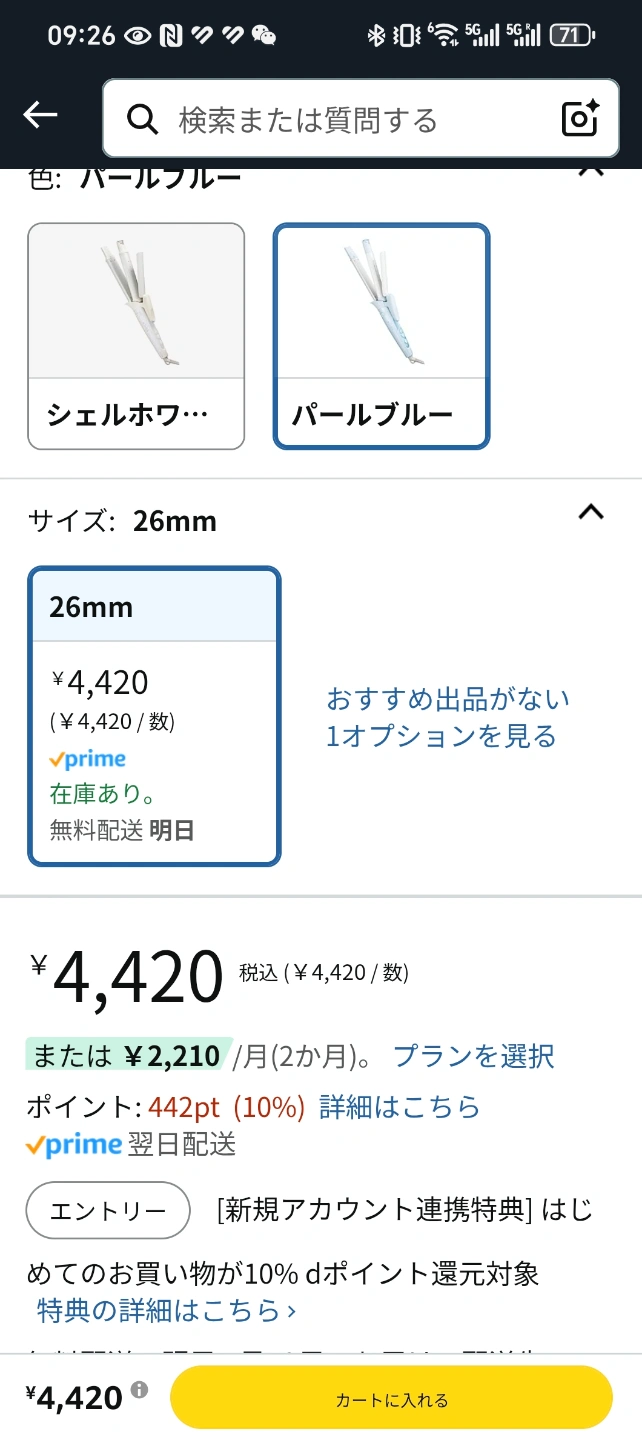The image size is (642, 1440).
Task: Select パールブルー color option
Action: pos(381,336)
